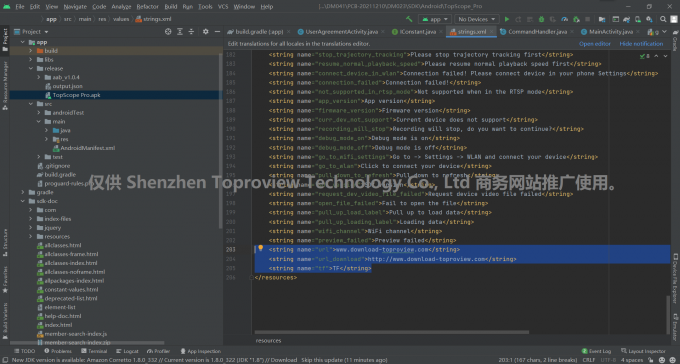Screen dimensions: 680x364
Task: Show hidden editor tabs dropdown arrow
Action: (665, 32)
